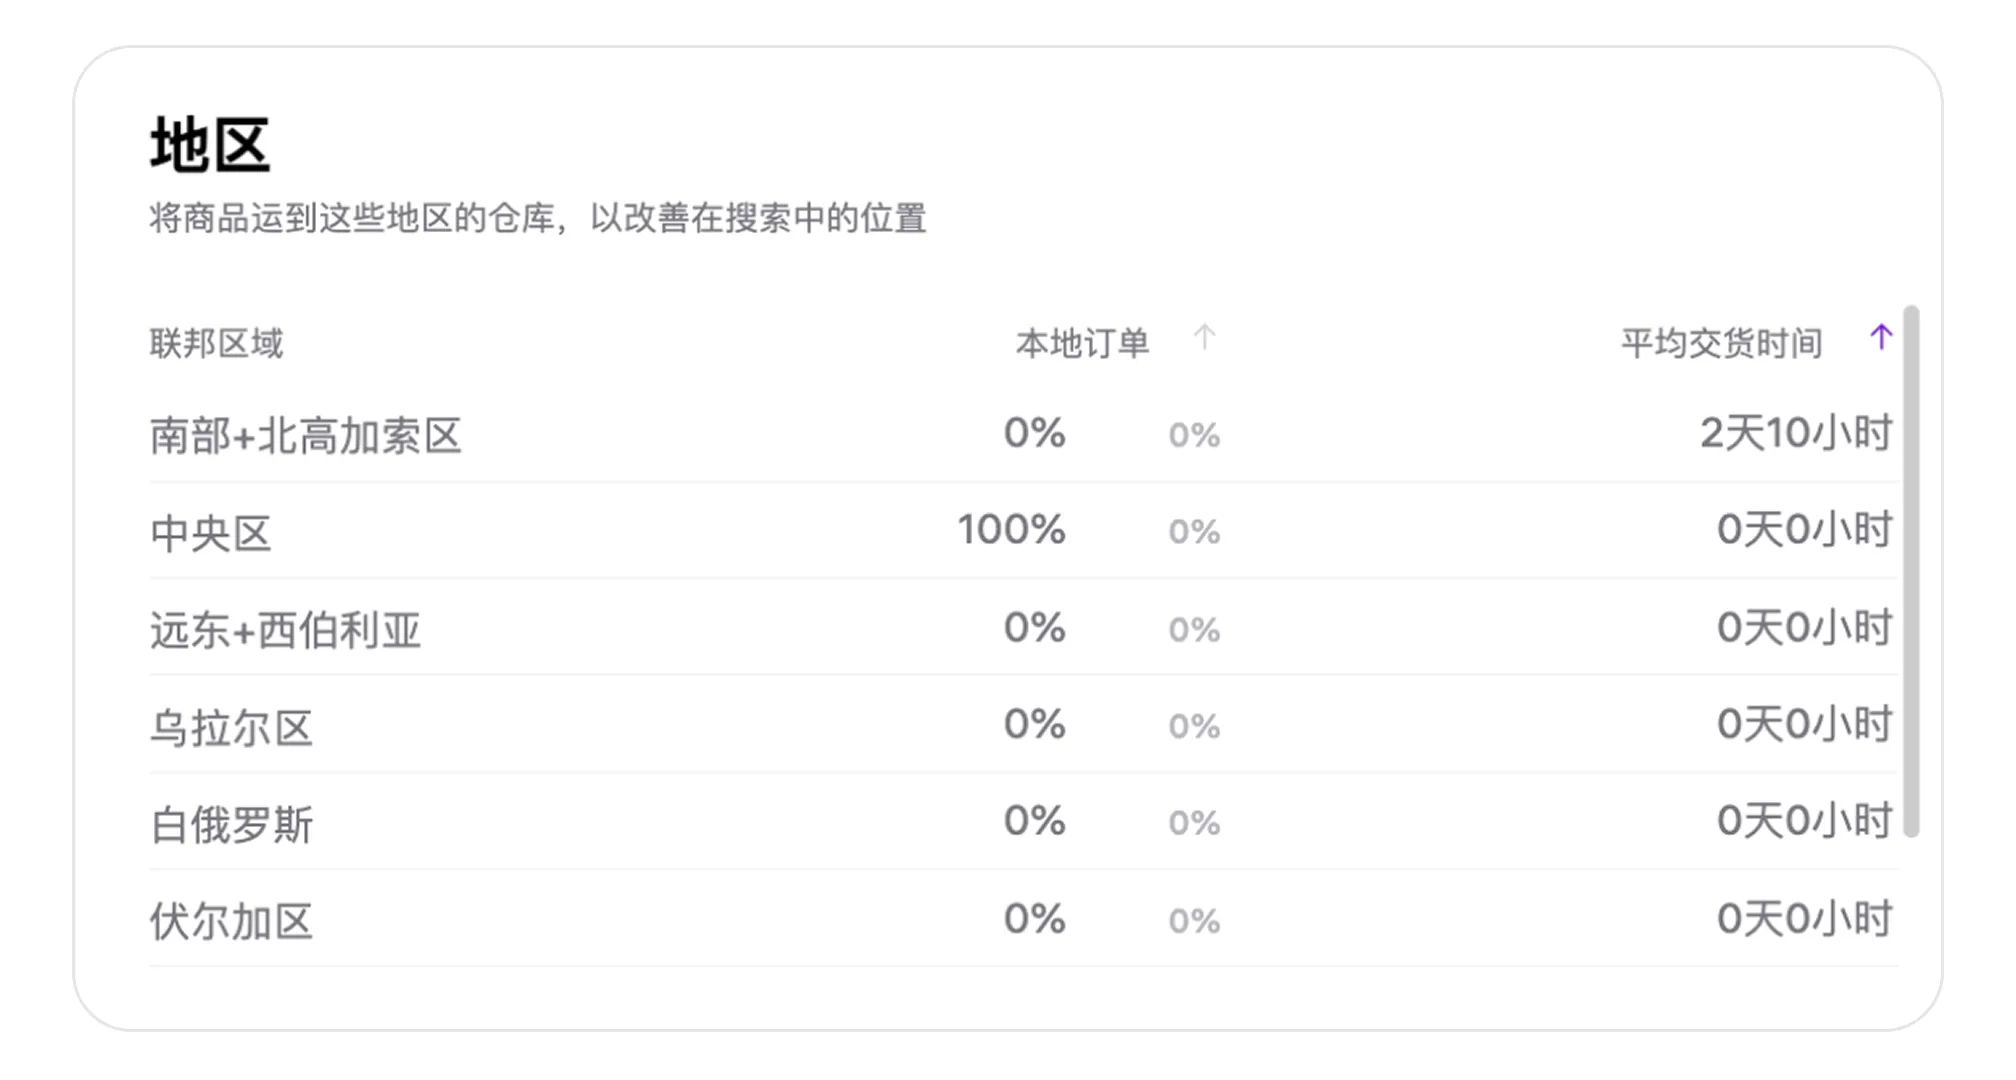The height and width of the screenshot is (1080, 2016).
Task: Click the 地区 section heading
Action: tap(210, 145)
